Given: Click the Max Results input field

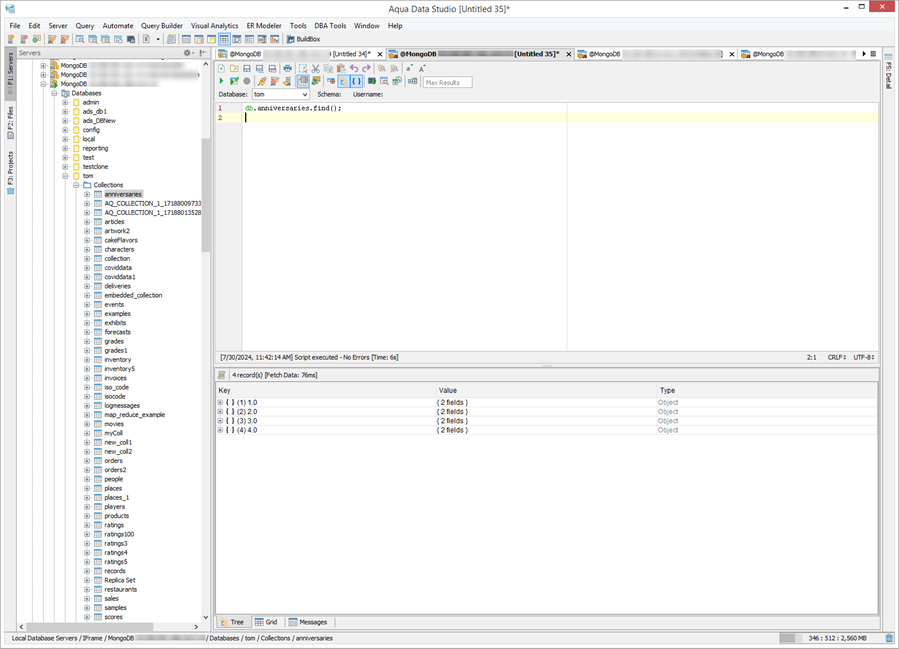Looking at the screenshot, I should coord(447,82).
